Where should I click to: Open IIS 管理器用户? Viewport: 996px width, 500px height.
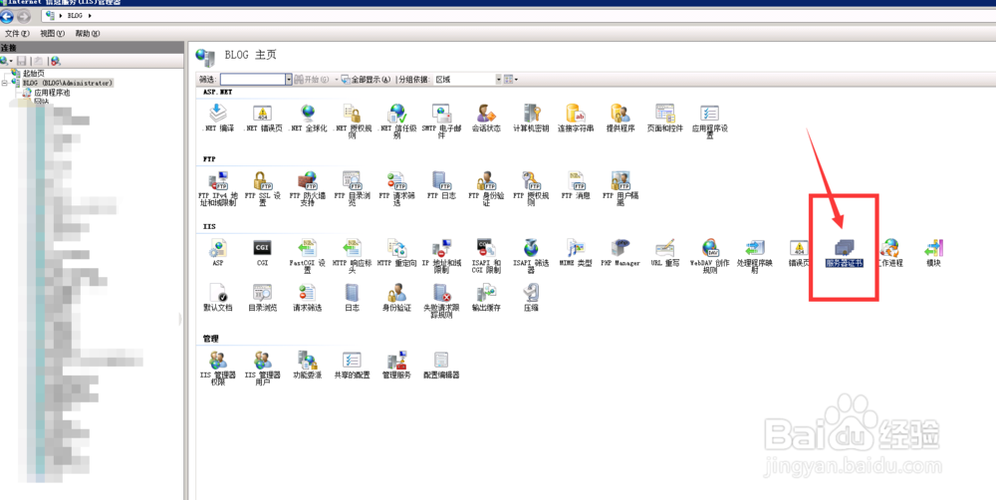pos(263,368)
